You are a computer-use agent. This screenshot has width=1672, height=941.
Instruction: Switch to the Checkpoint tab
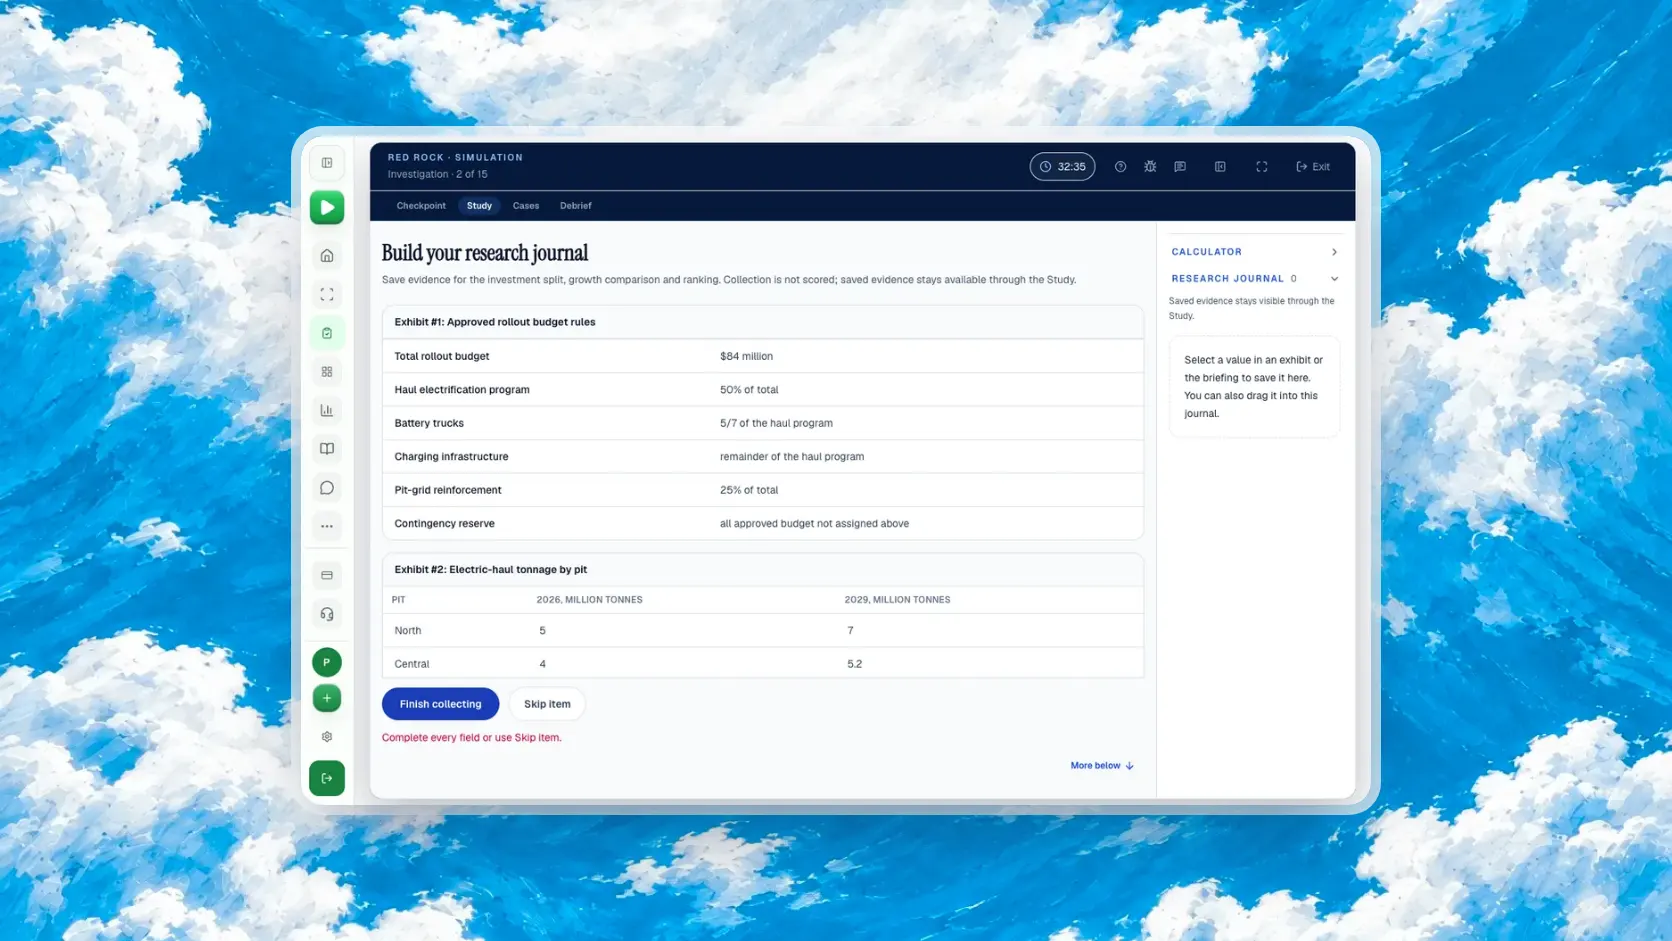(x=421, y=206)
